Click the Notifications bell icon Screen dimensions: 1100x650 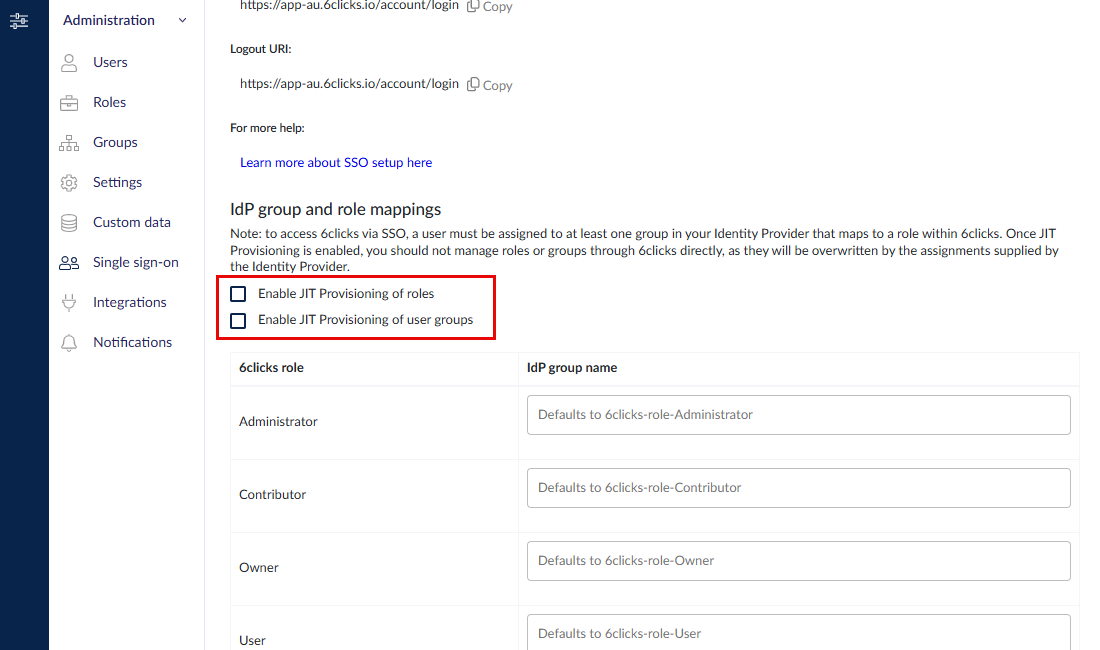(x=69, y=343)
